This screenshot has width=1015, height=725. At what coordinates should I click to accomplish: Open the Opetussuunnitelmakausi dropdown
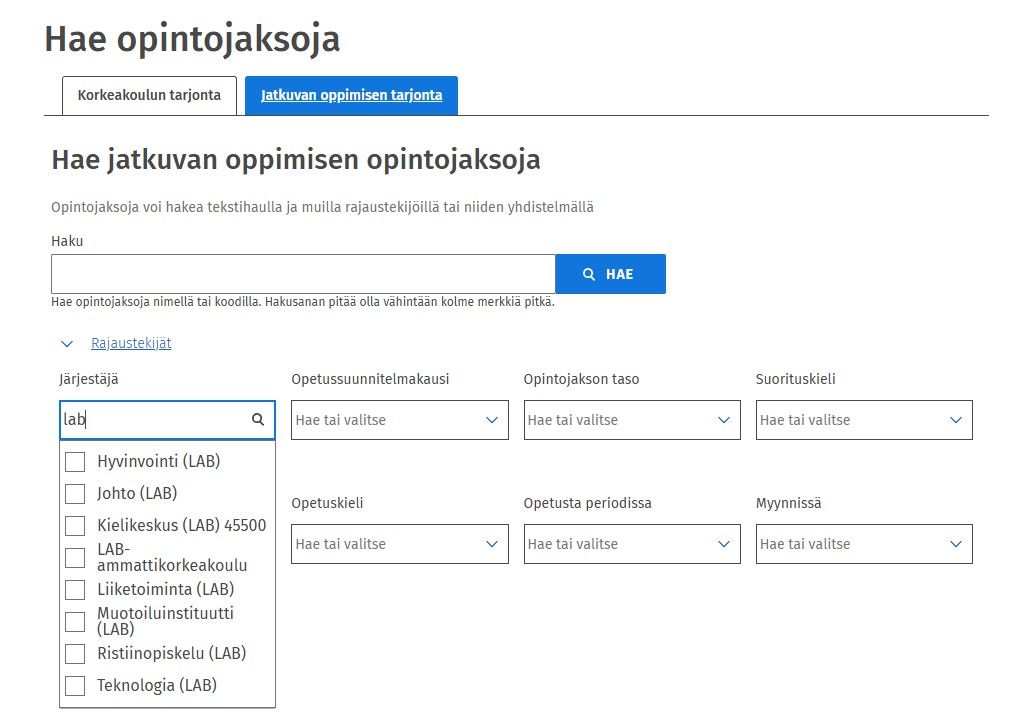click(x=399, y=420)
